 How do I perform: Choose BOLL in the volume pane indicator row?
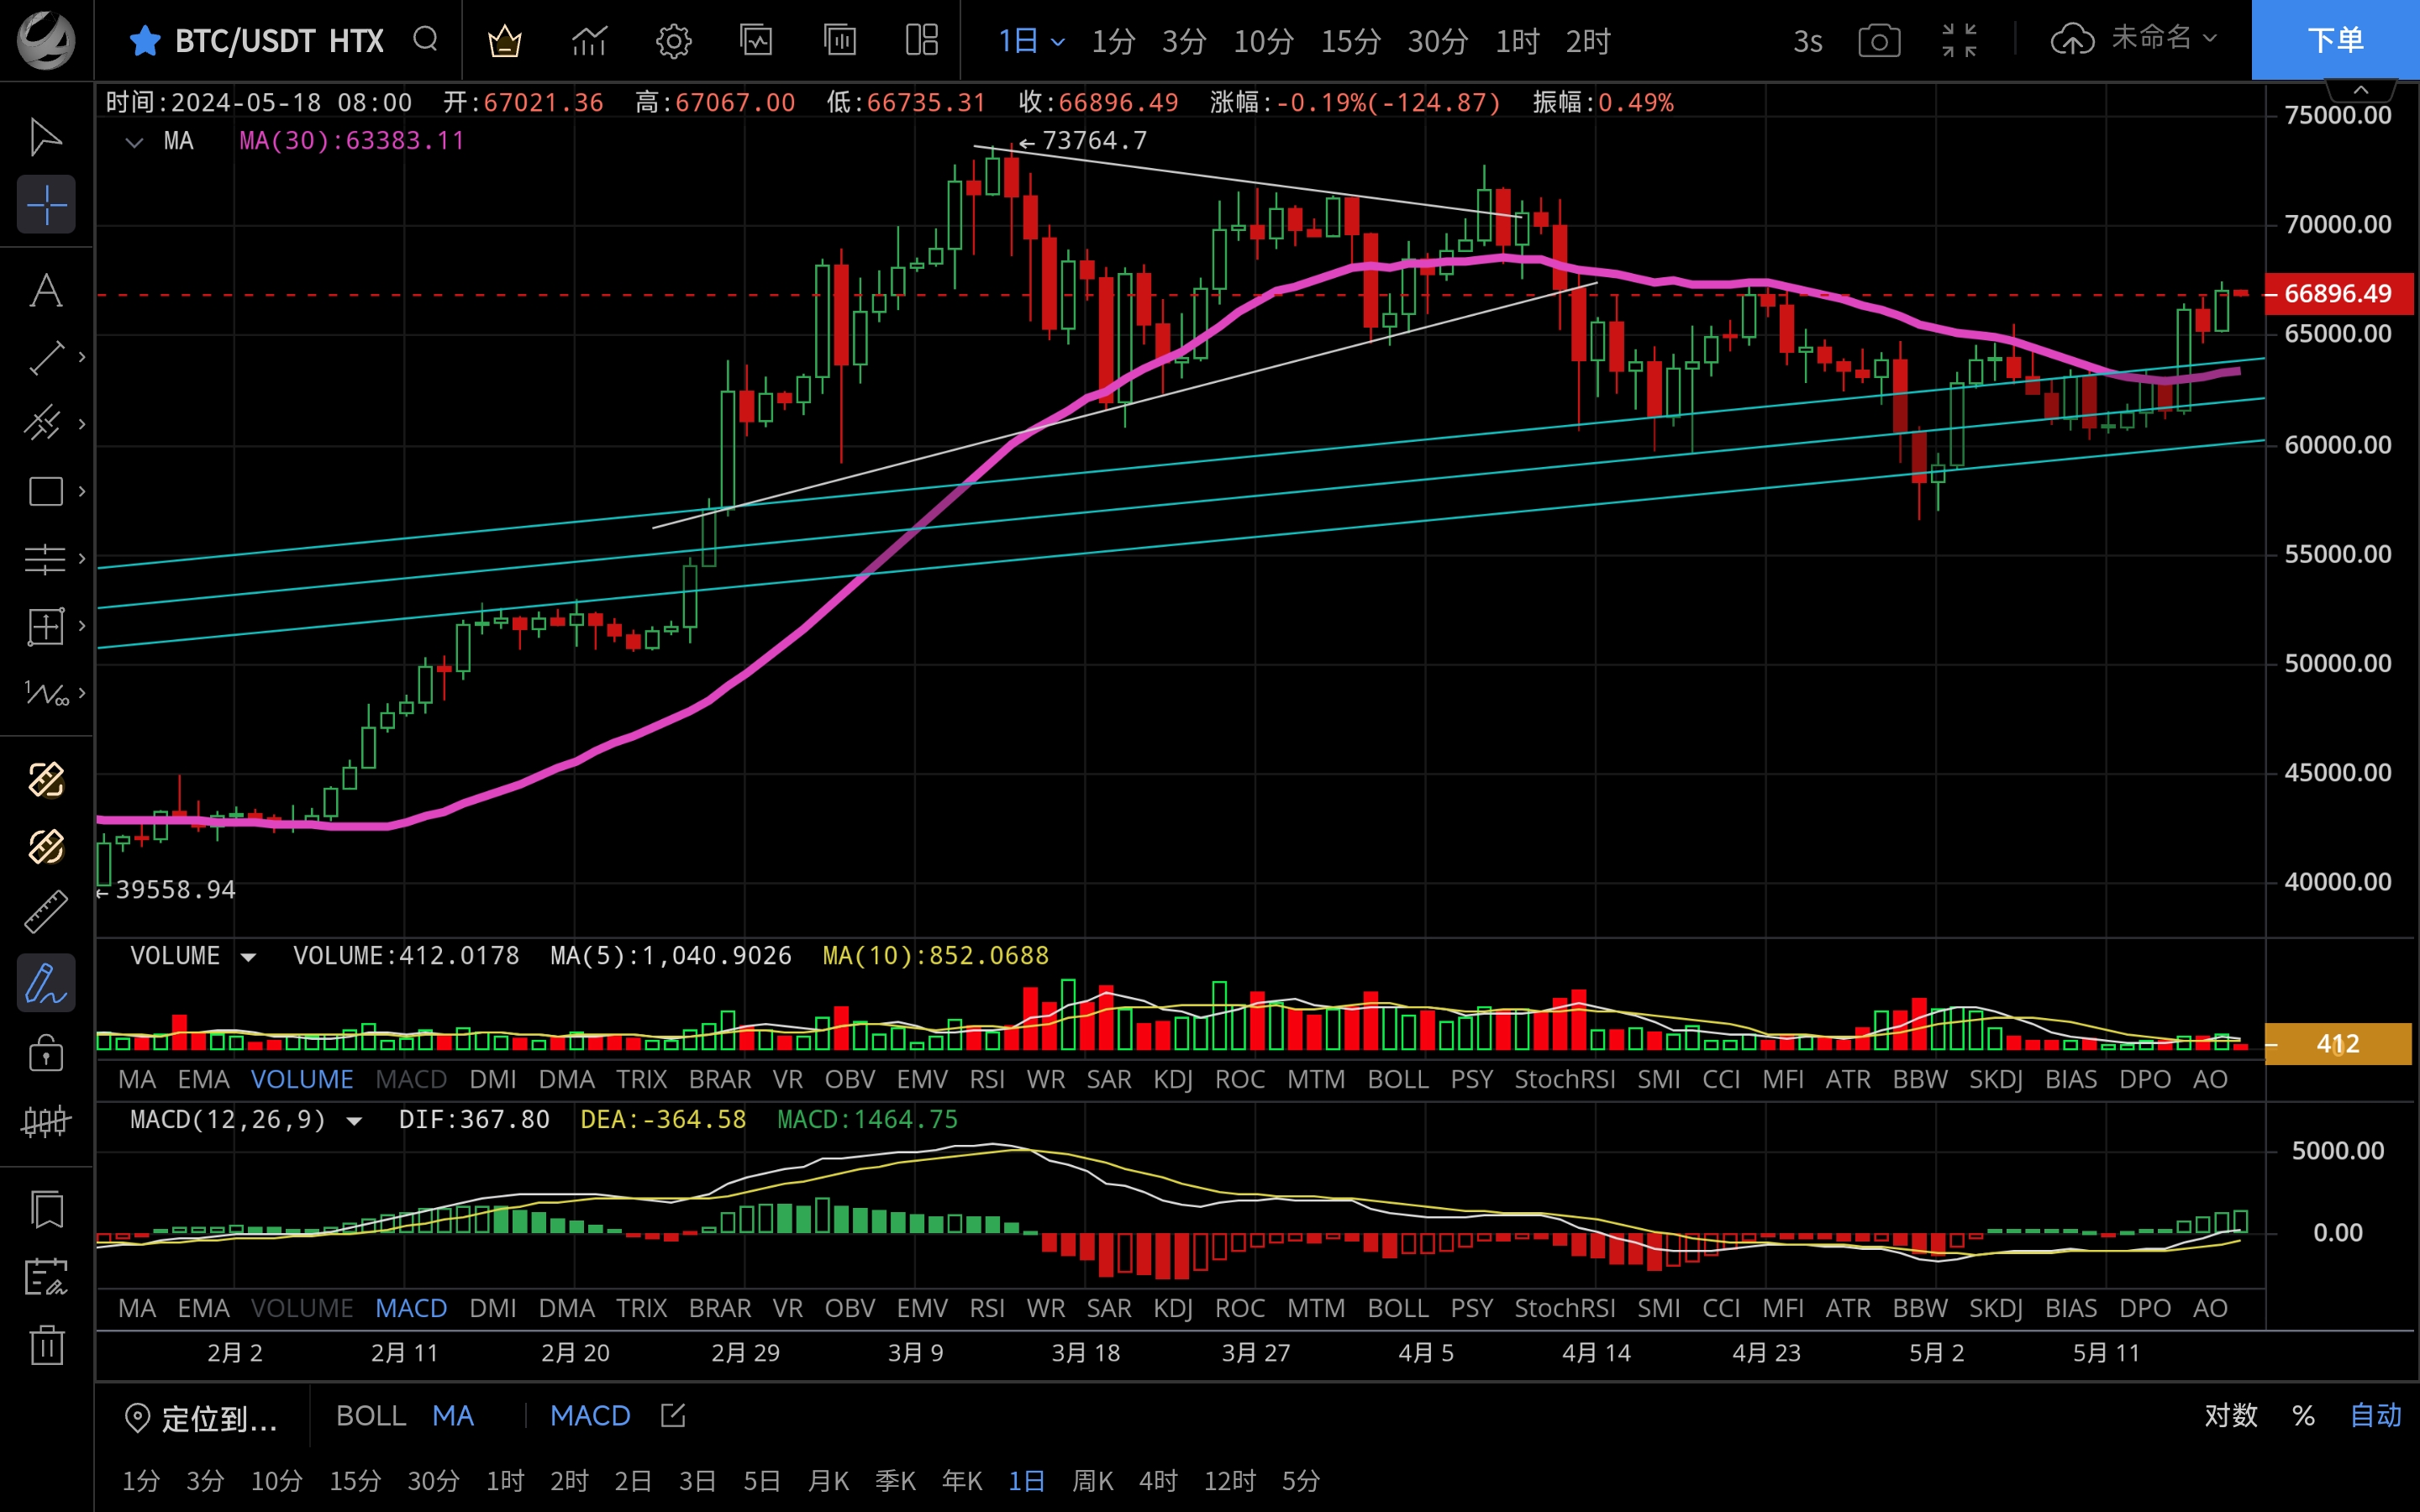[x=1398, y=1079]
